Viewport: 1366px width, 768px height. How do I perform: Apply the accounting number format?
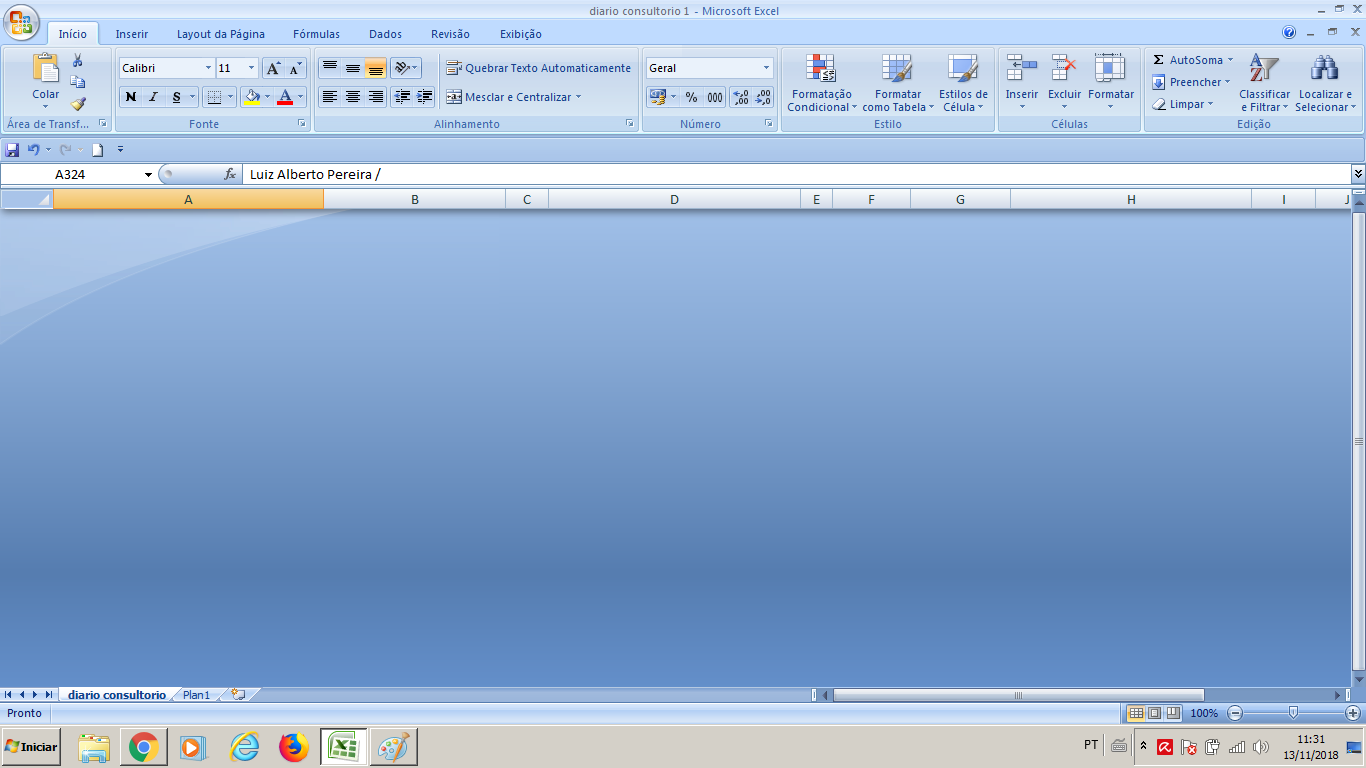click(657, 97)
